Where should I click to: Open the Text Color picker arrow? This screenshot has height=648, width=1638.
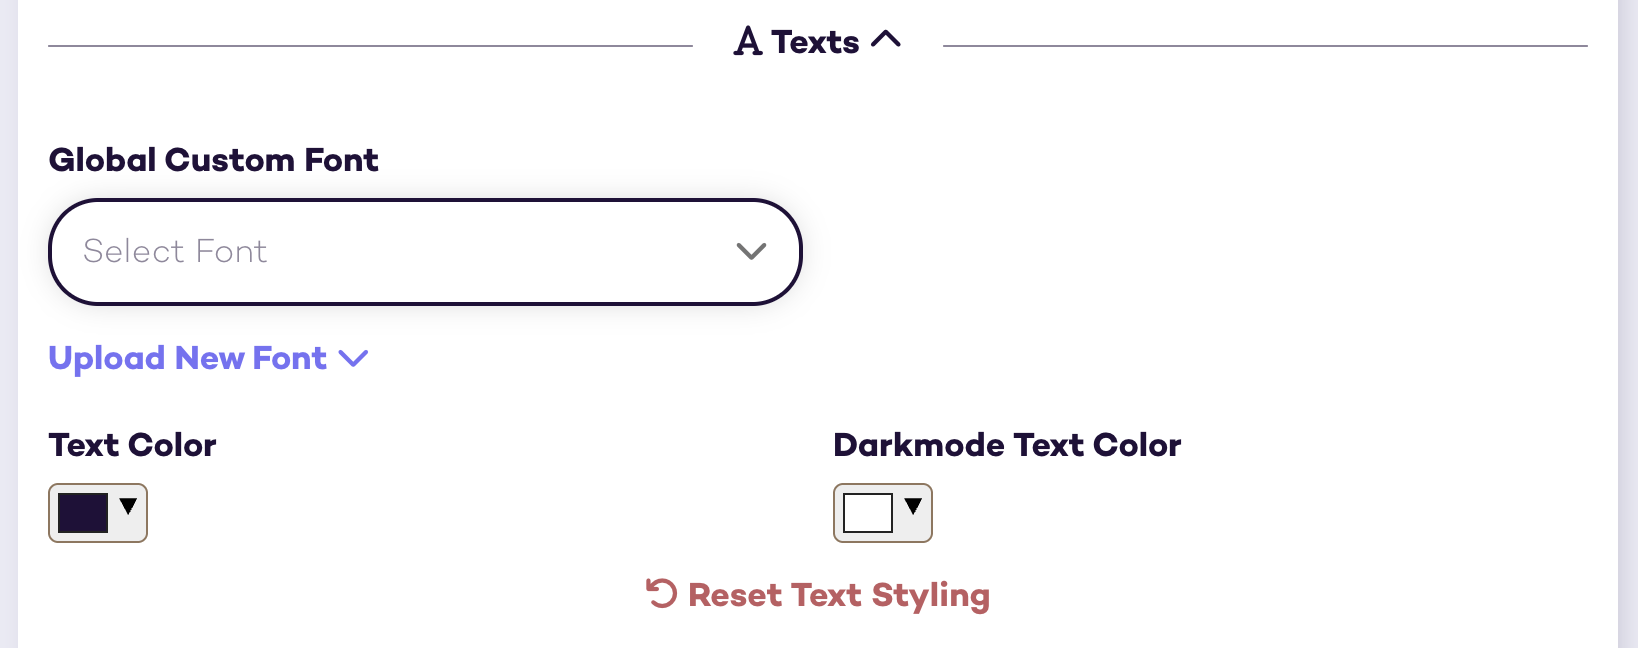[x=128, y=506]
